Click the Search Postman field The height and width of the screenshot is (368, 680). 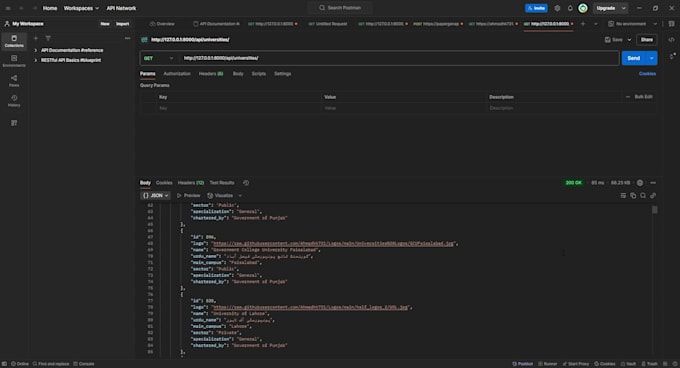point(340,8)
